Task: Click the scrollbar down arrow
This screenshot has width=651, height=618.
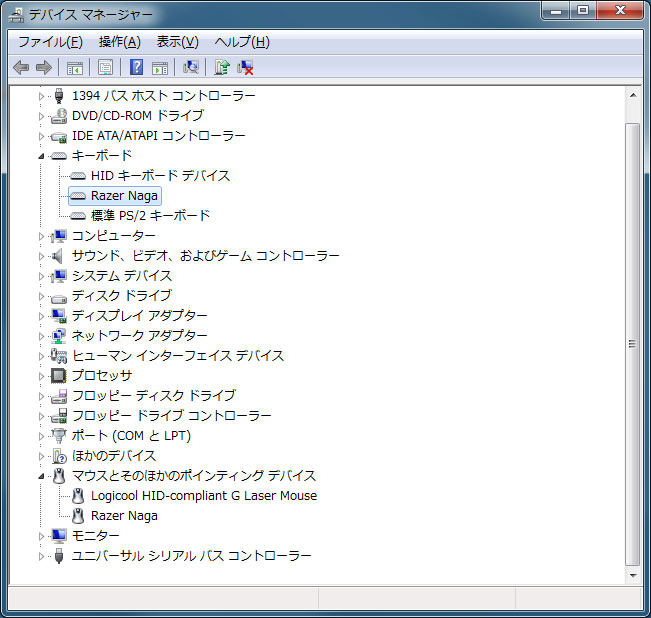Action: pos(633,576)
